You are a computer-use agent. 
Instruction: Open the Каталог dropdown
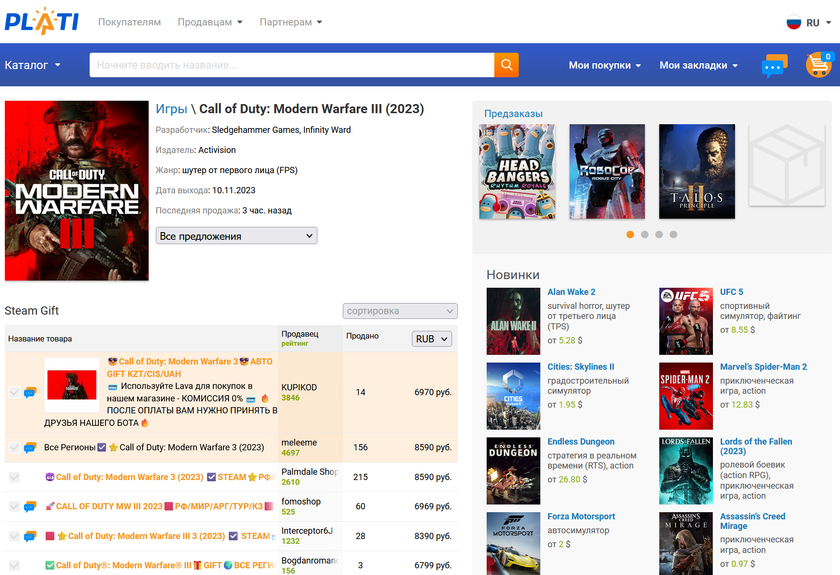[x=33, y=65]
